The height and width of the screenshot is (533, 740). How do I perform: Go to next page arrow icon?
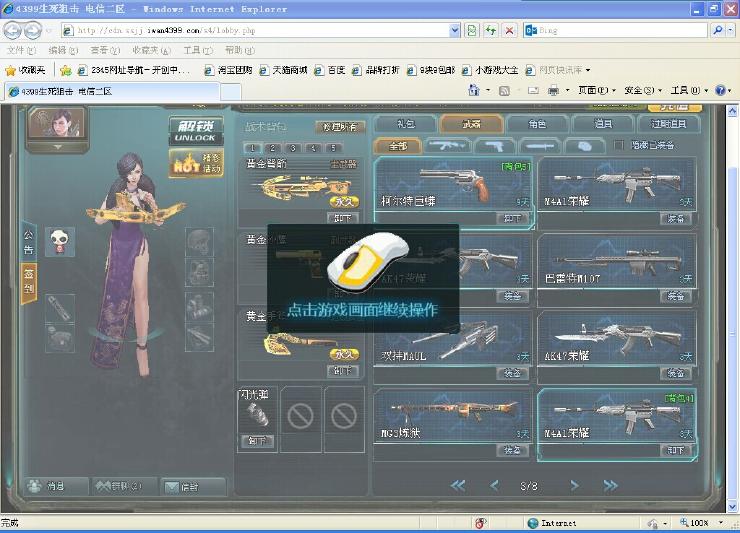pos(574,485)
